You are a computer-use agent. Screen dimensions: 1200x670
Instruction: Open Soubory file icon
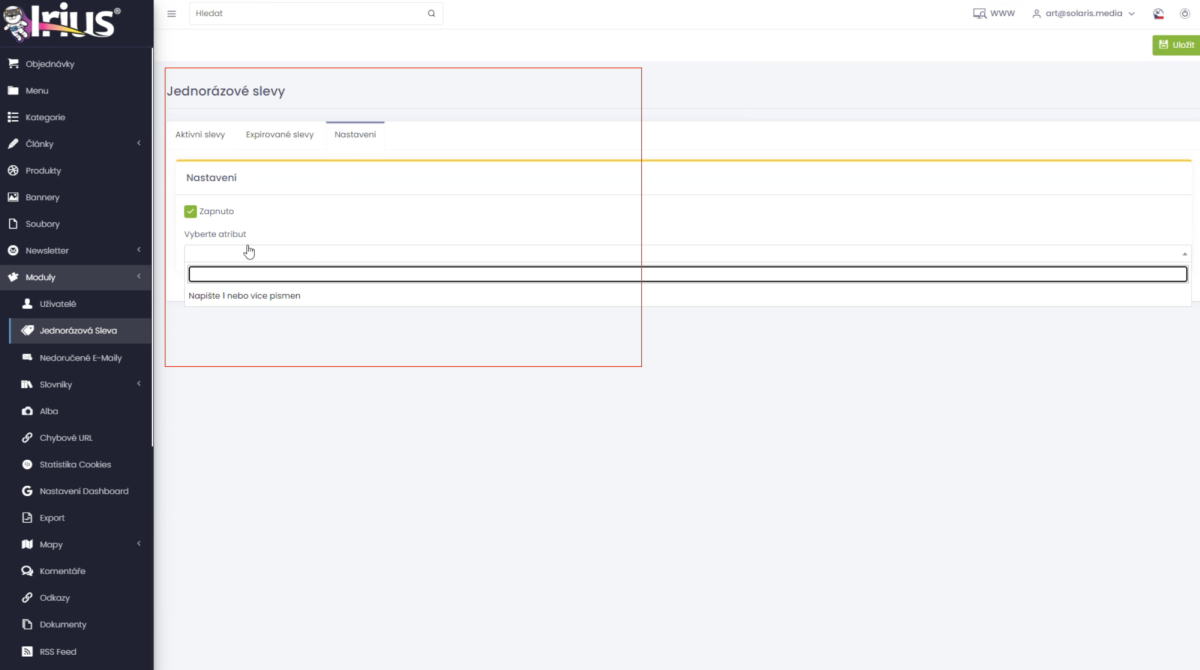[x=13, y=224]
